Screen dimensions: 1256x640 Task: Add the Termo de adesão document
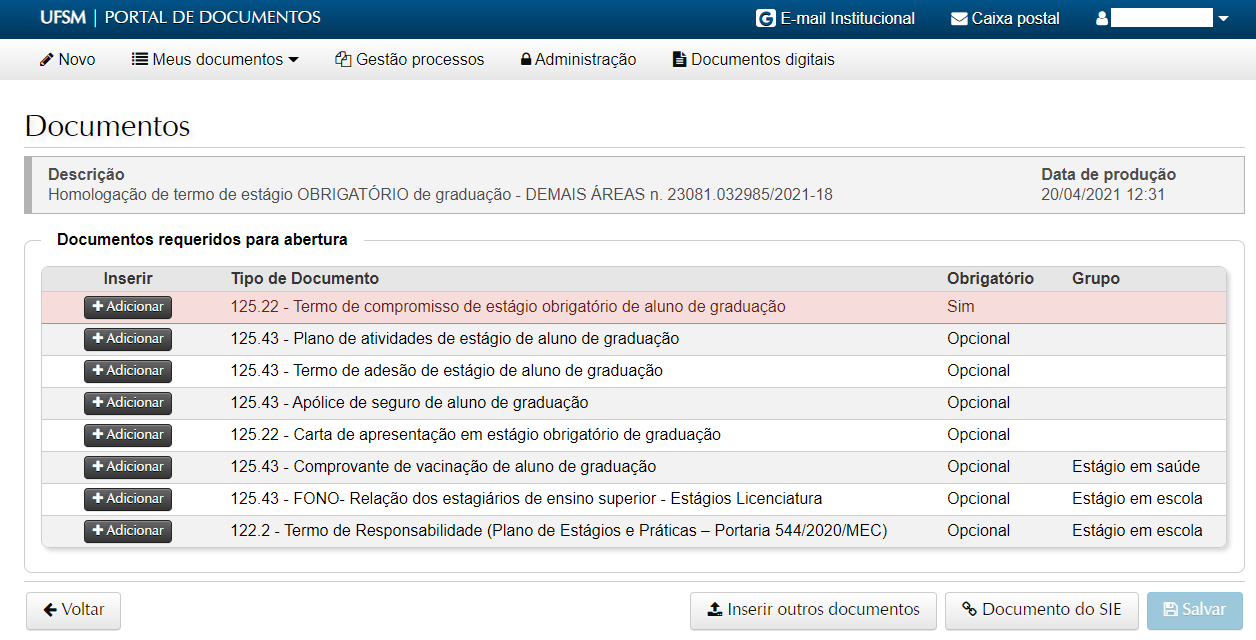pyautogui.click(x=128, y=371)
